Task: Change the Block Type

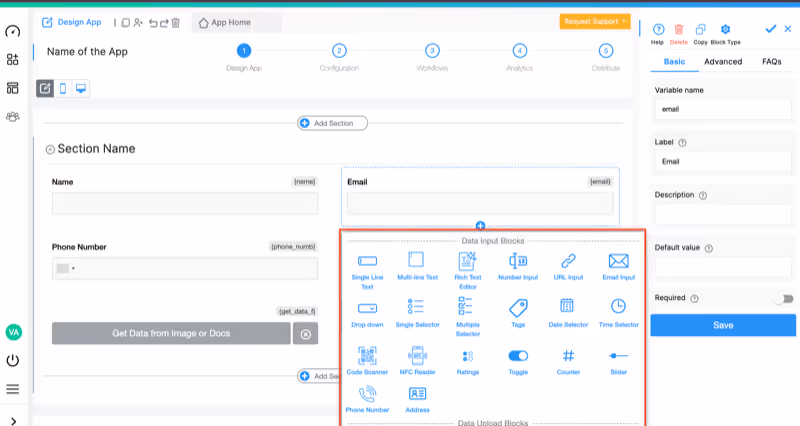Action: [x=725, y=34]
